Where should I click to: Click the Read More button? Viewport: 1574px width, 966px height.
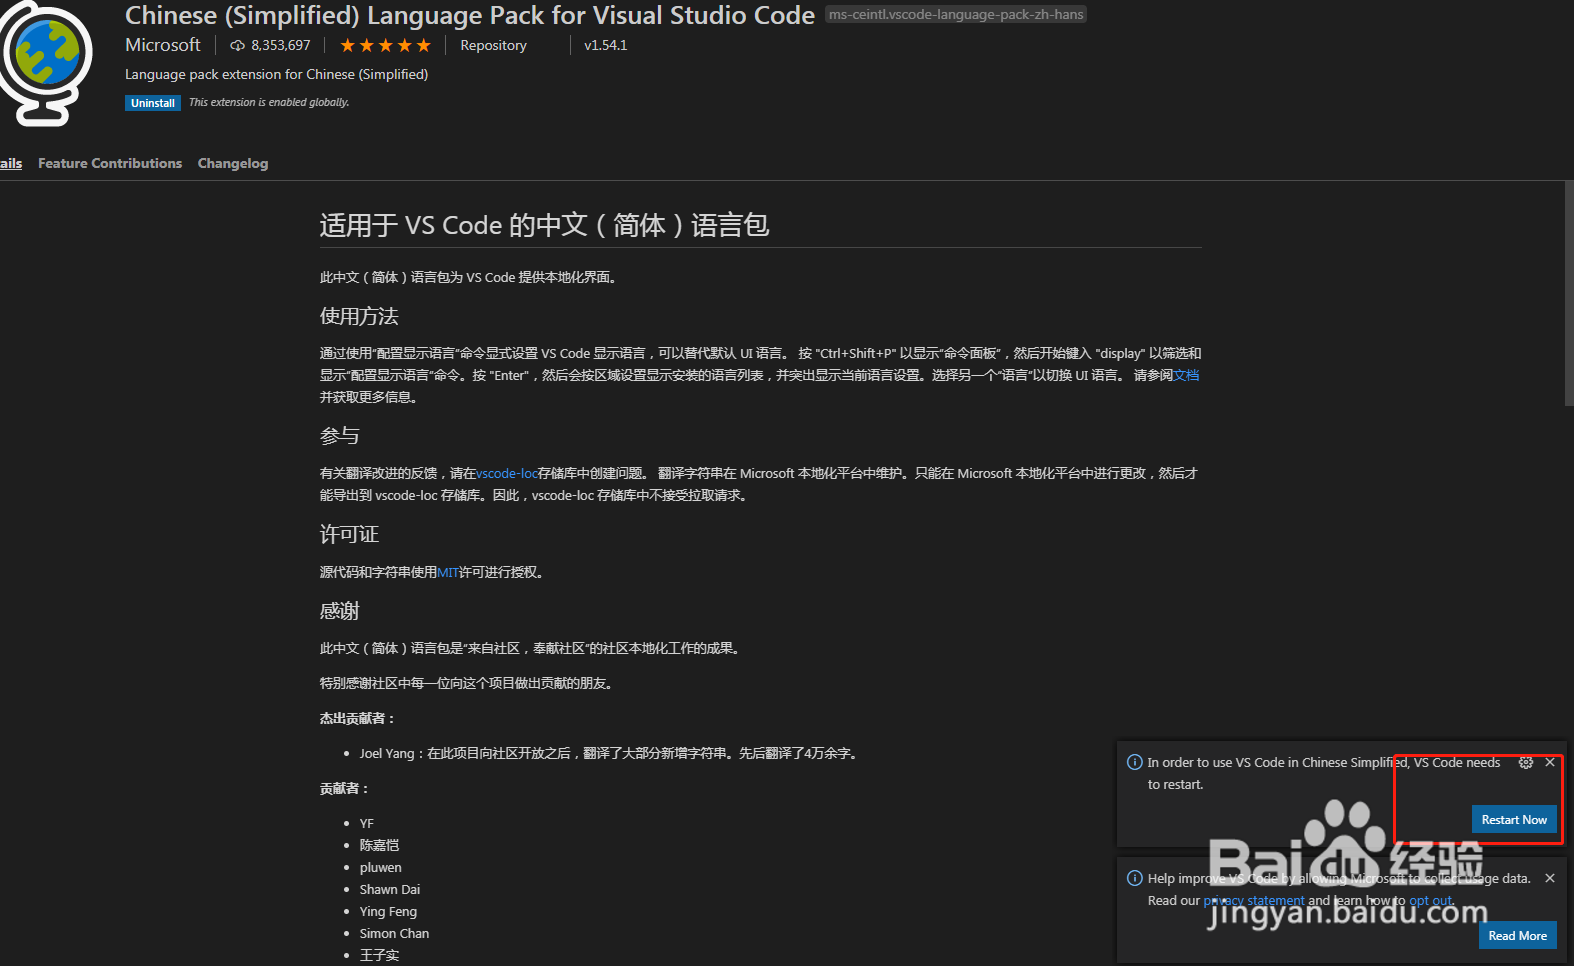pos(1517,935)
